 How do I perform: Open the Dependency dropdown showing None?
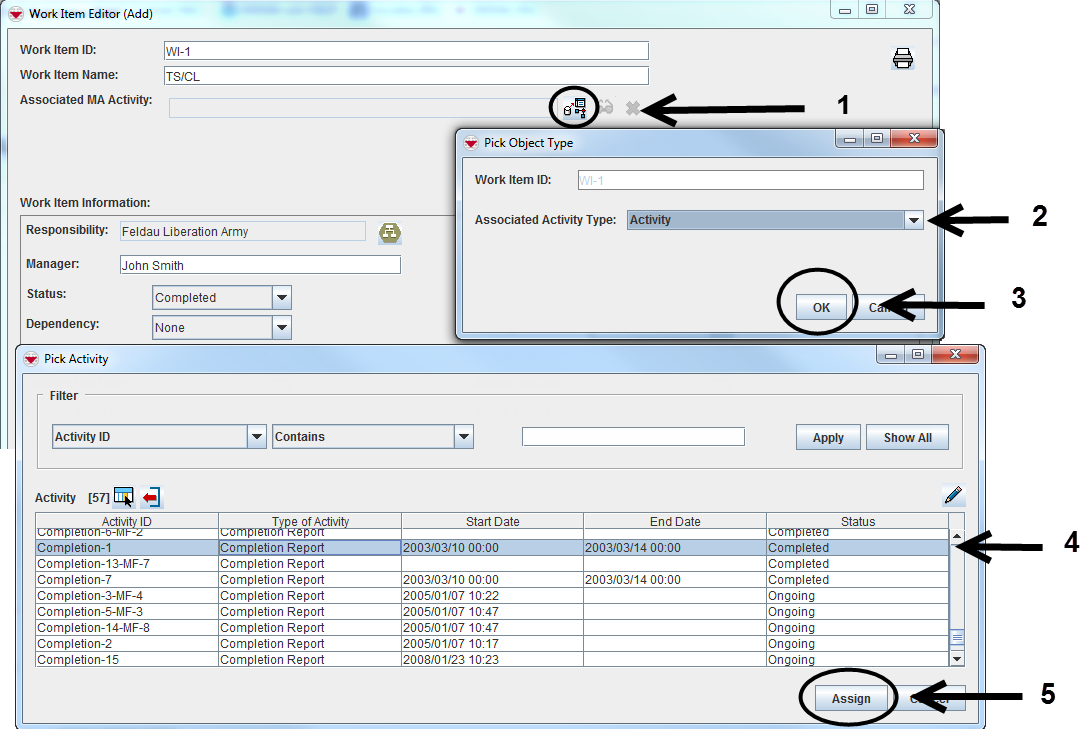point(282,328)
